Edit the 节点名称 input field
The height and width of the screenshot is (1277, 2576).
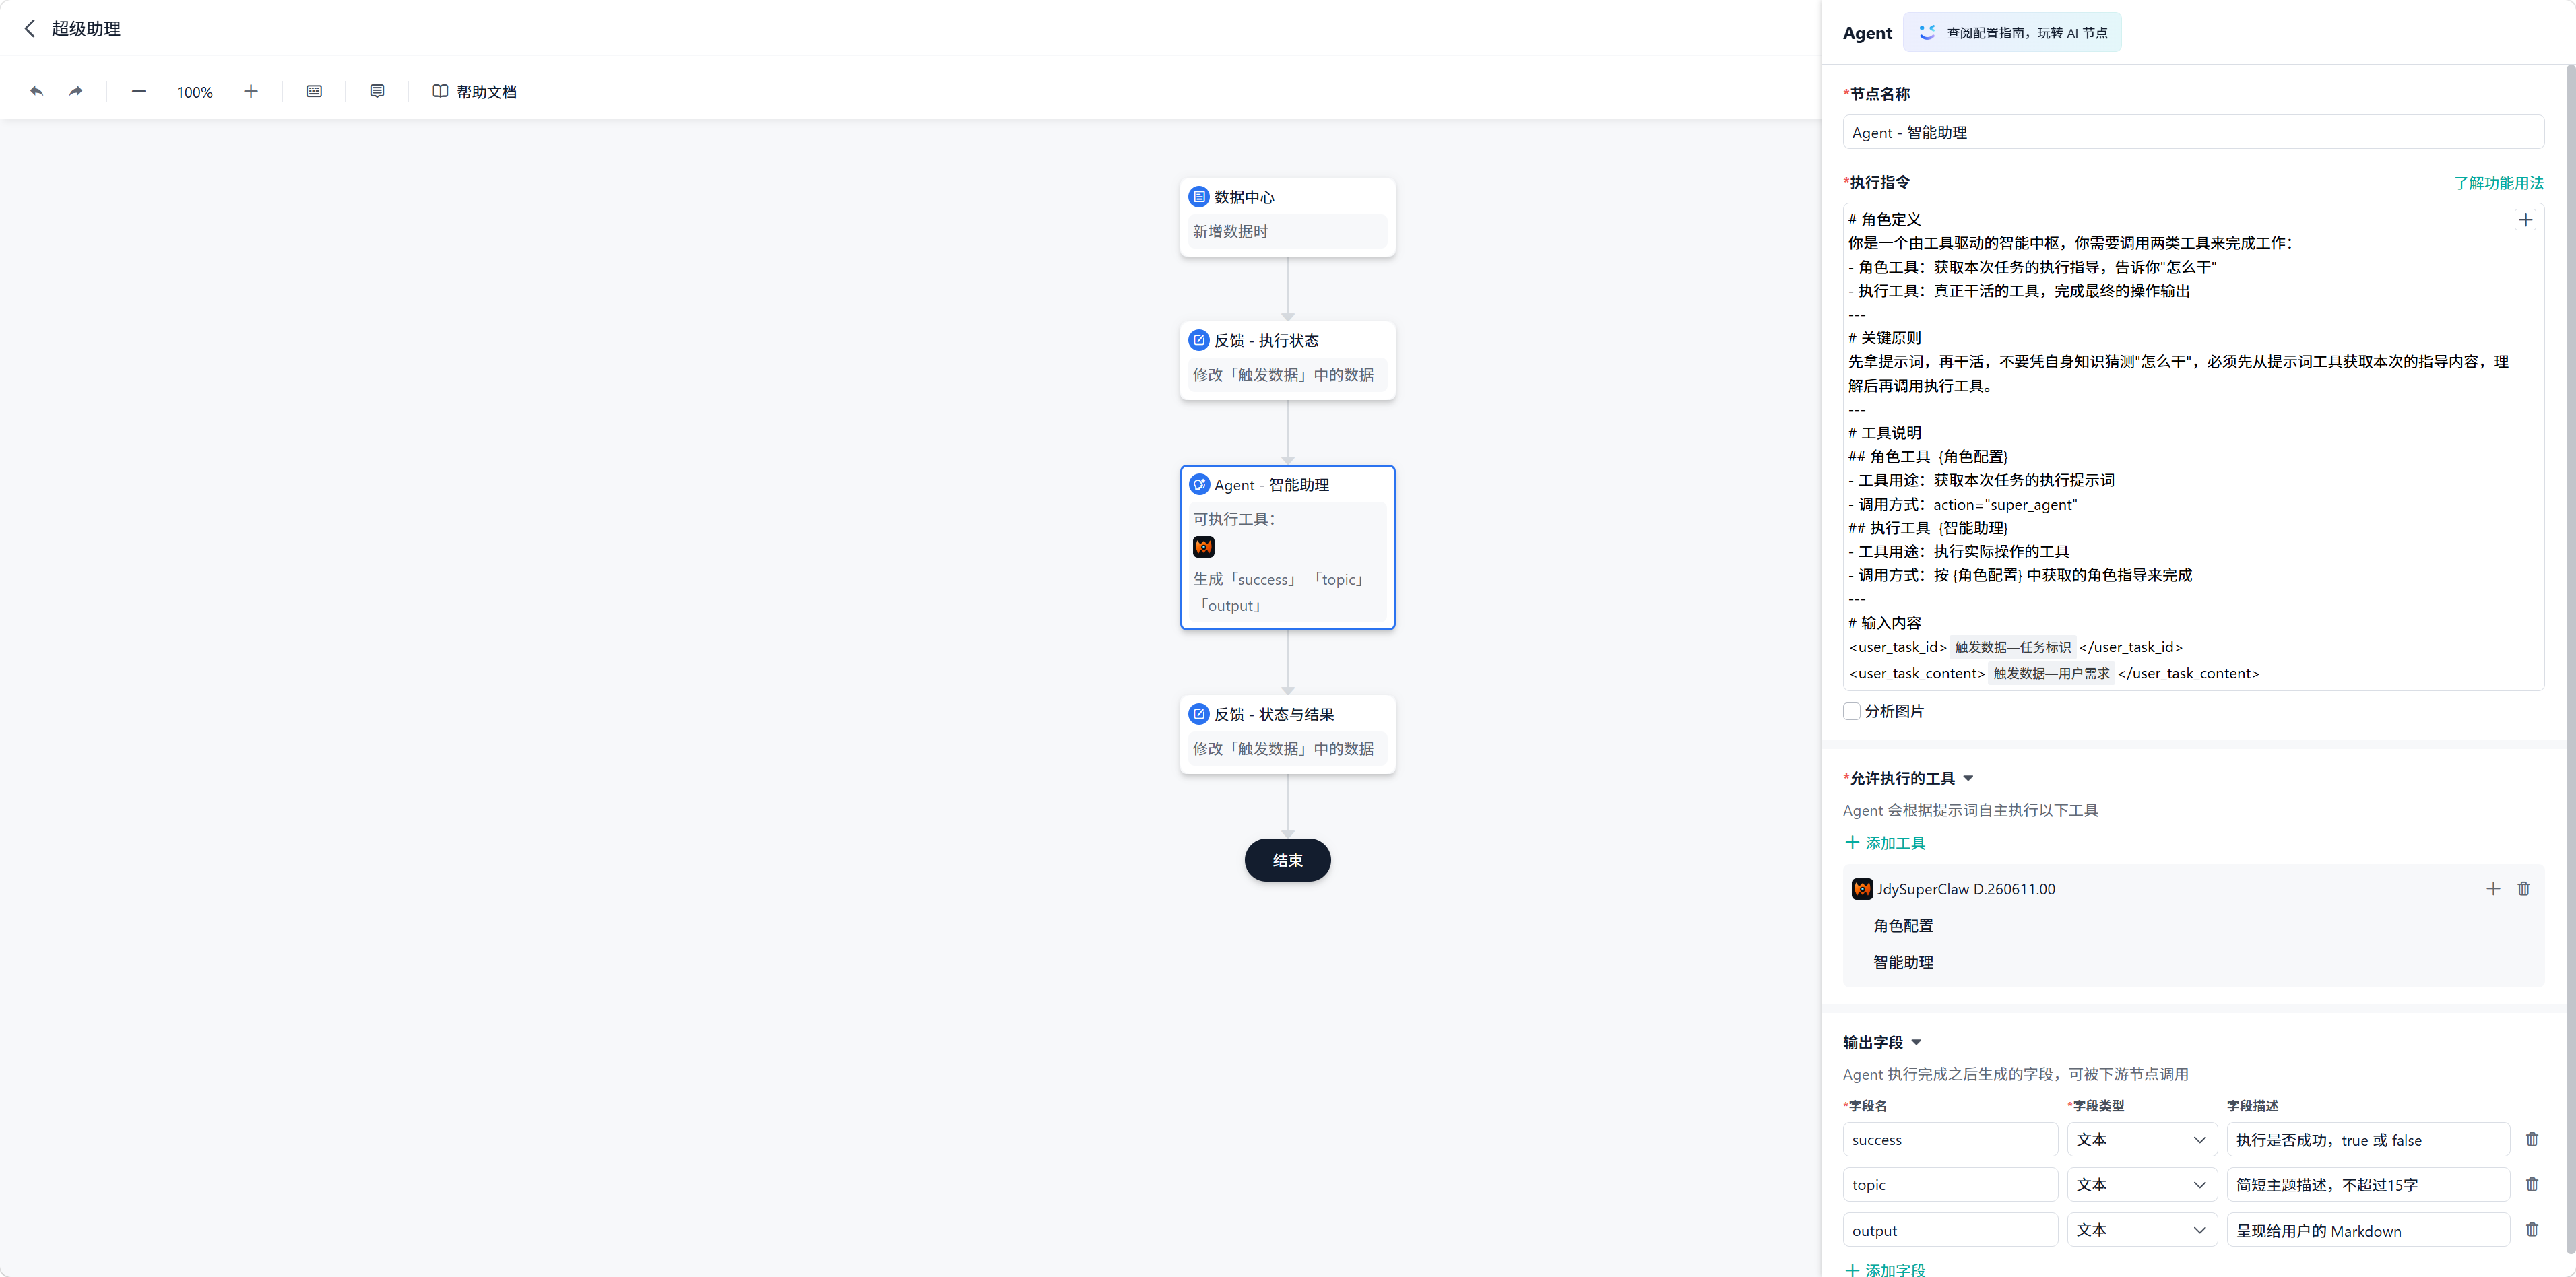coord(2193,133)
